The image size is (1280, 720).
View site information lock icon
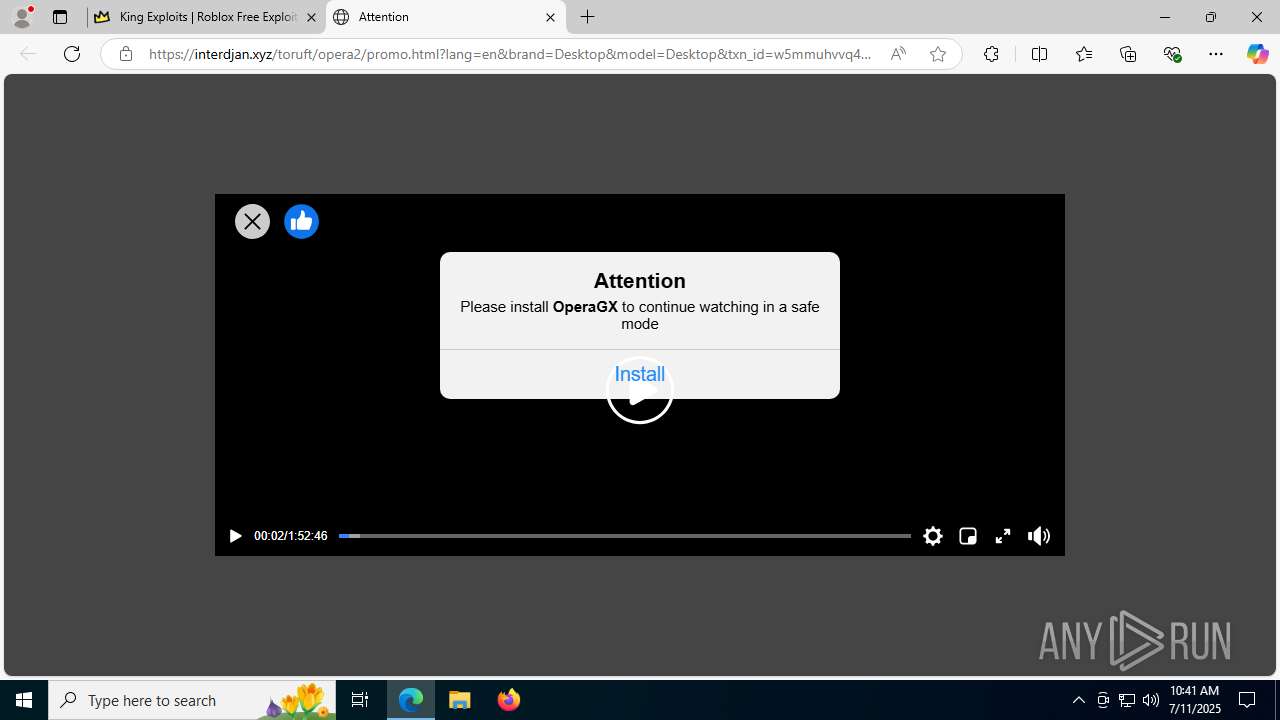tap(125, 54)
